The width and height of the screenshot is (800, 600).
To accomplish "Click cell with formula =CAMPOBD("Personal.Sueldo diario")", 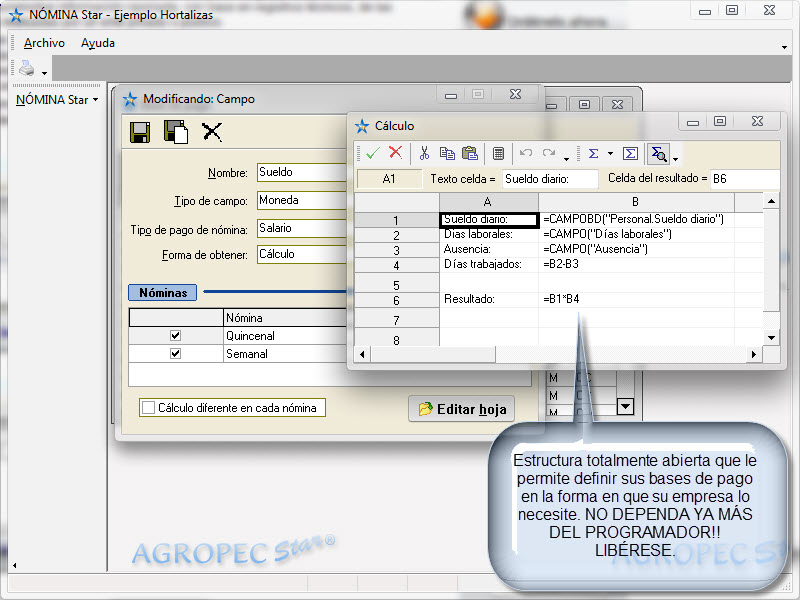I will click(636, 219).
